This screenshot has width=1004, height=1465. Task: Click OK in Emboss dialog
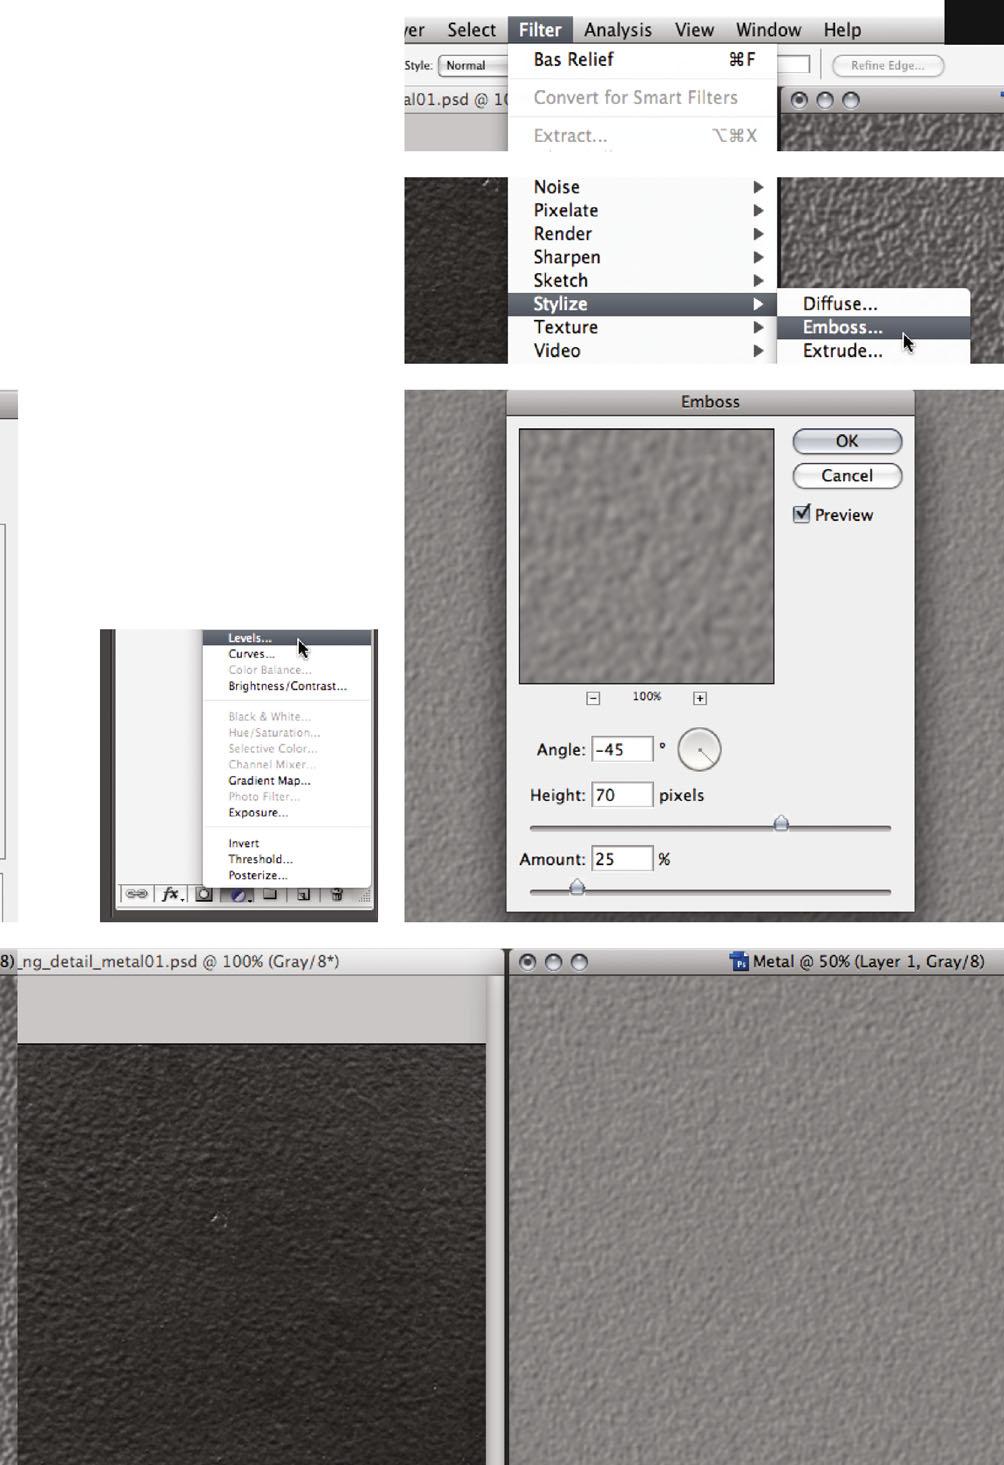pyautogui.click(x=847, y=441)
